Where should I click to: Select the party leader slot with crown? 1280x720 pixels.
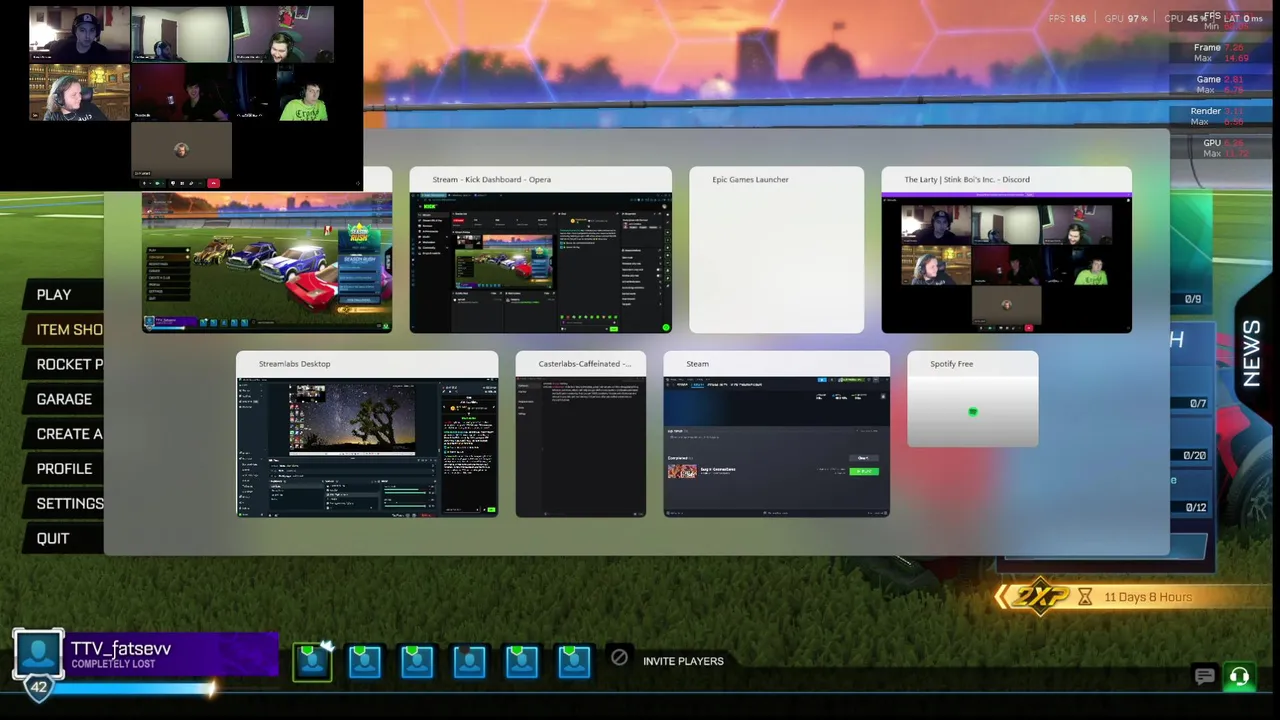[x=312, y=661]
